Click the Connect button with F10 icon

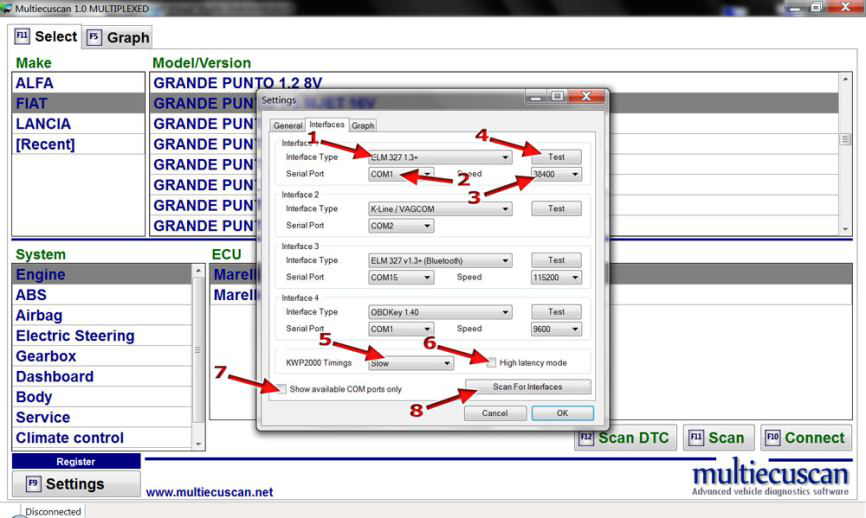804,437
